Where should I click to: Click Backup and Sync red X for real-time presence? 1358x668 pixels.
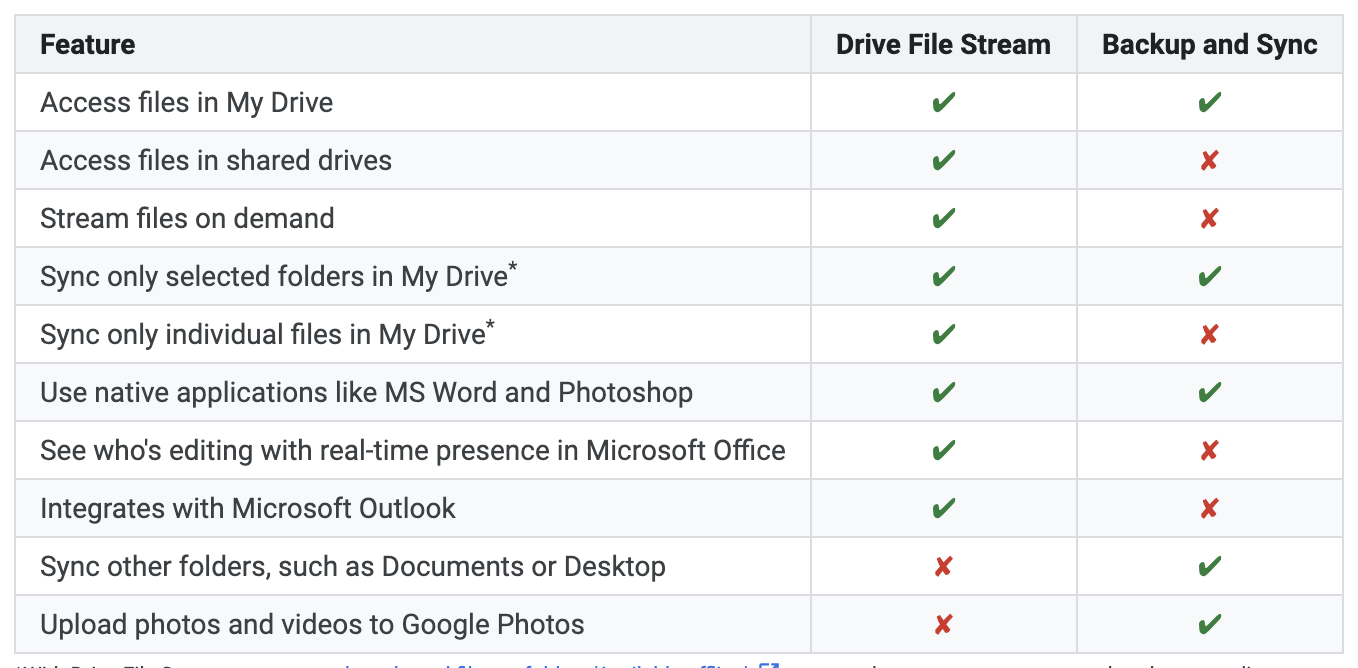coord(1209,451)
